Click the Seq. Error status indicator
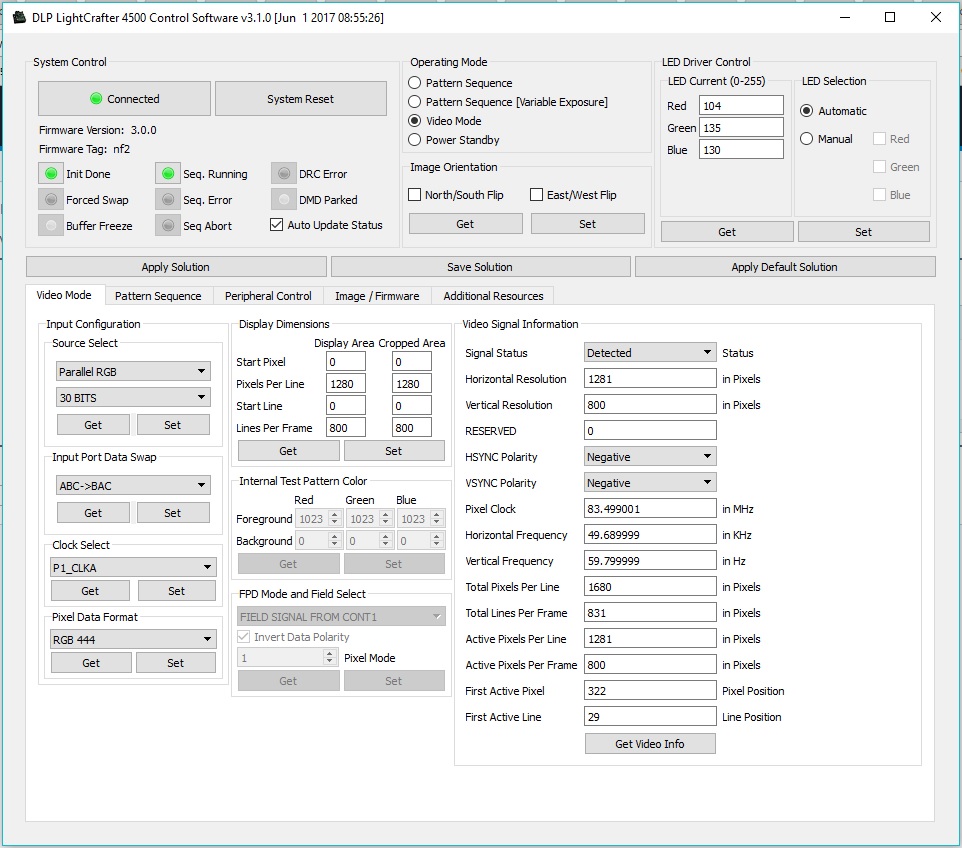 167,199
